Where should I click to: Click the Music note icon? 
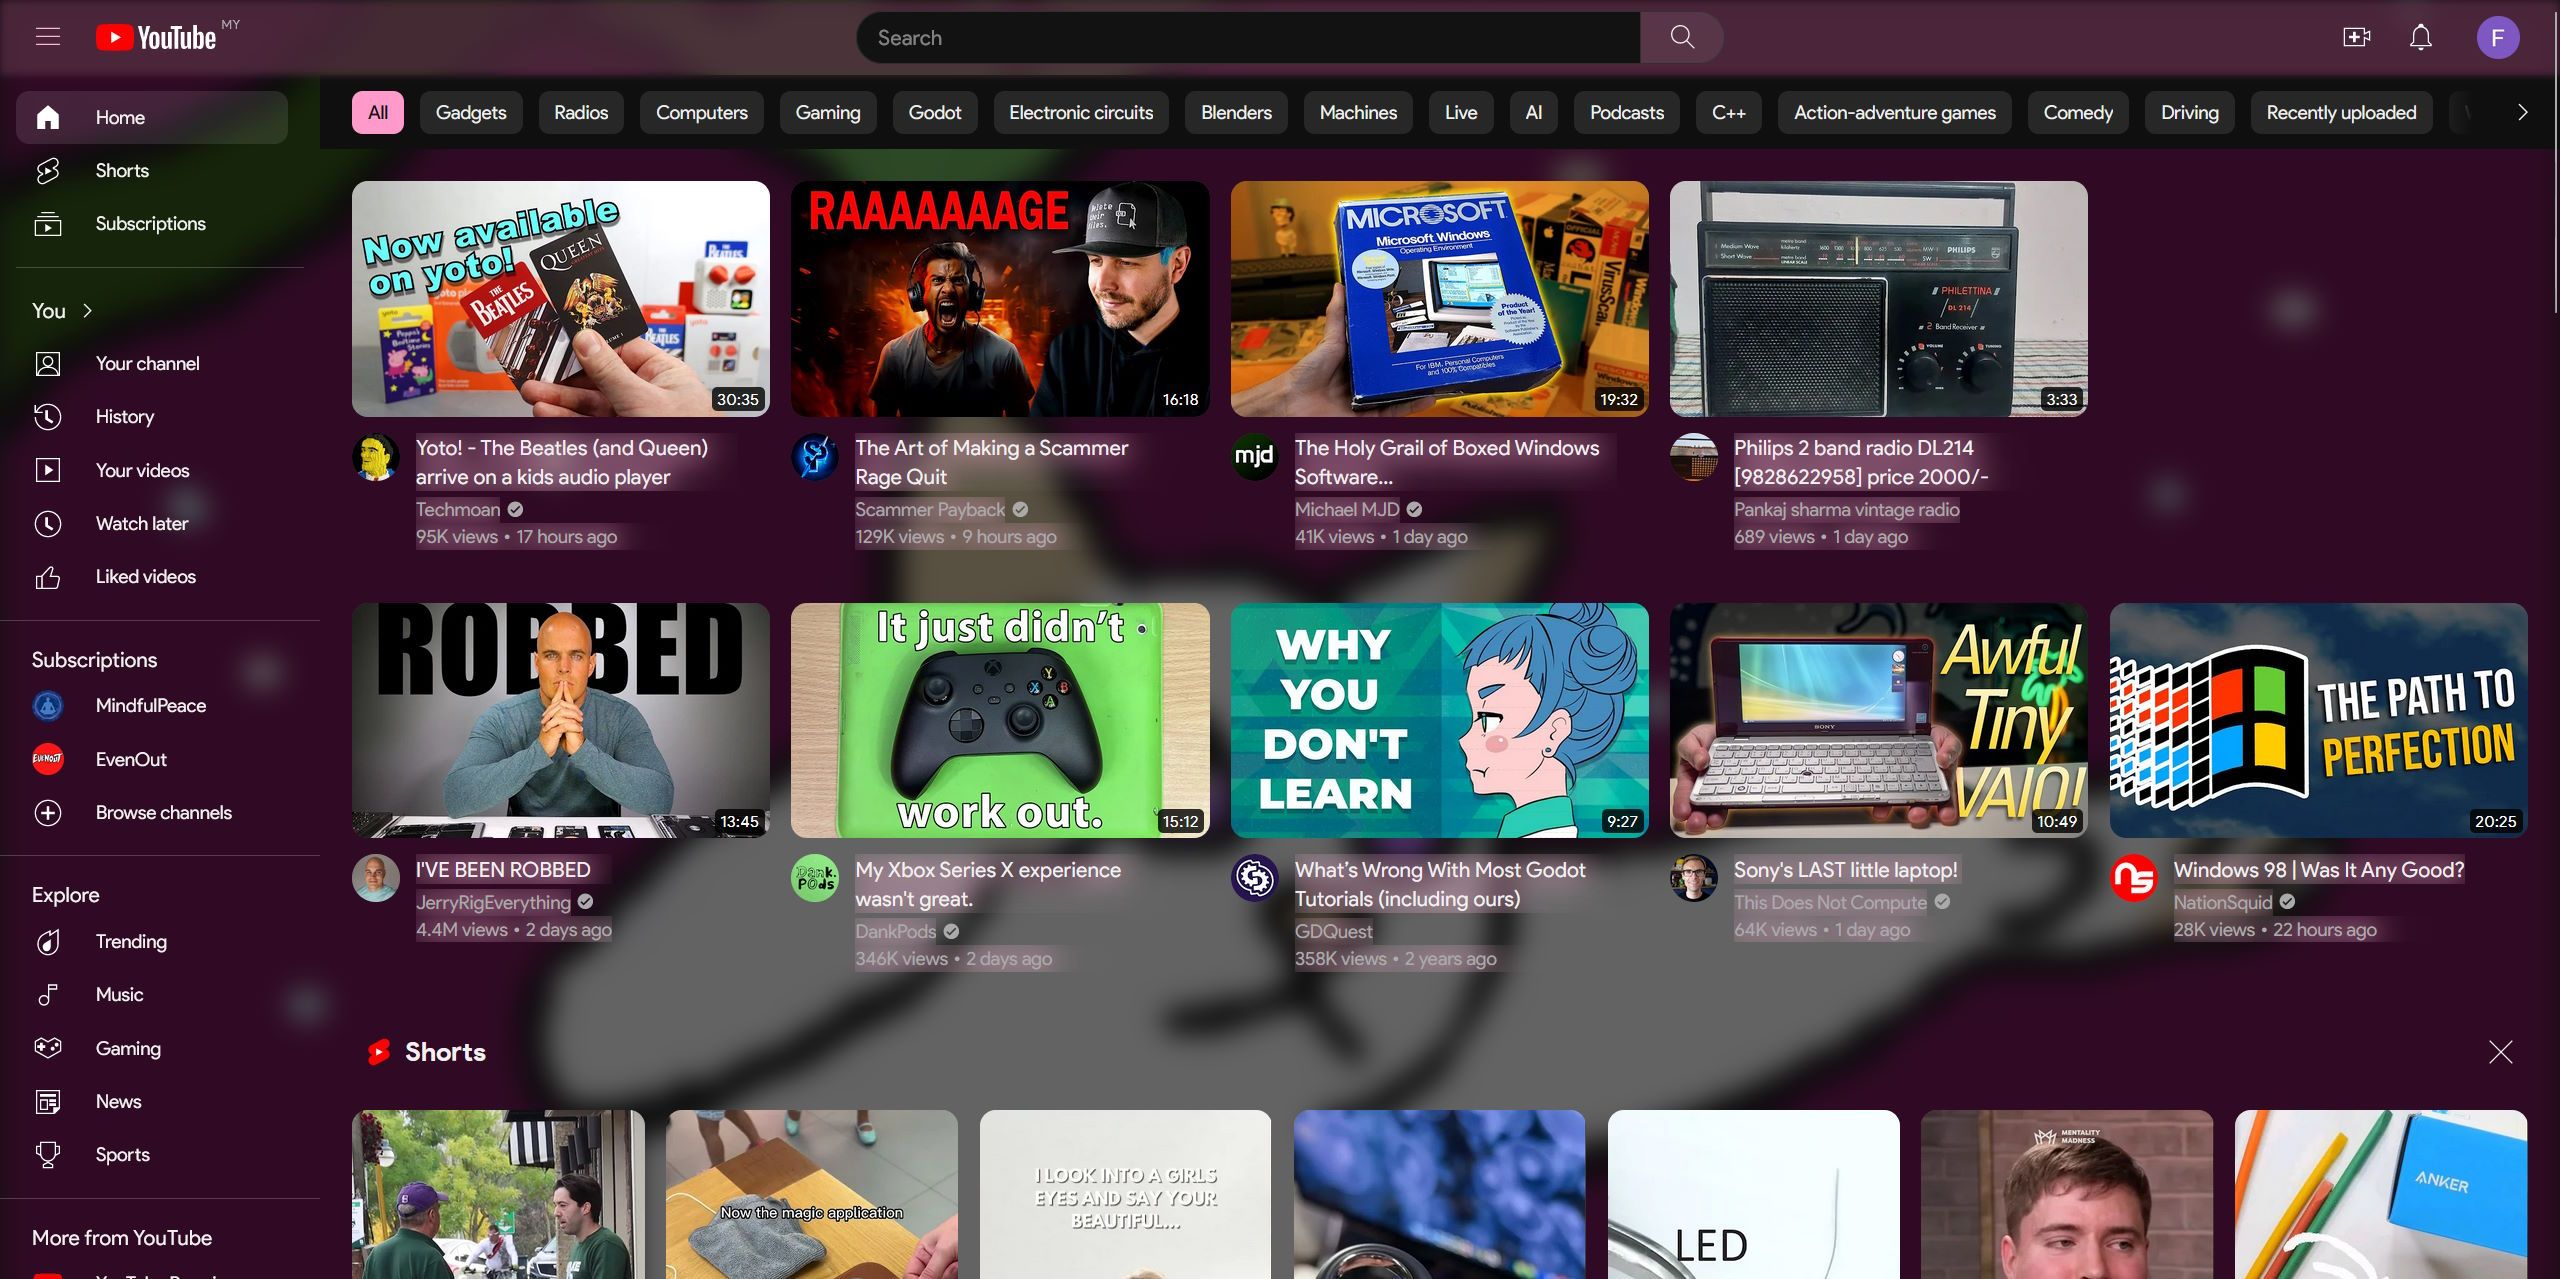tap(48, 995)
